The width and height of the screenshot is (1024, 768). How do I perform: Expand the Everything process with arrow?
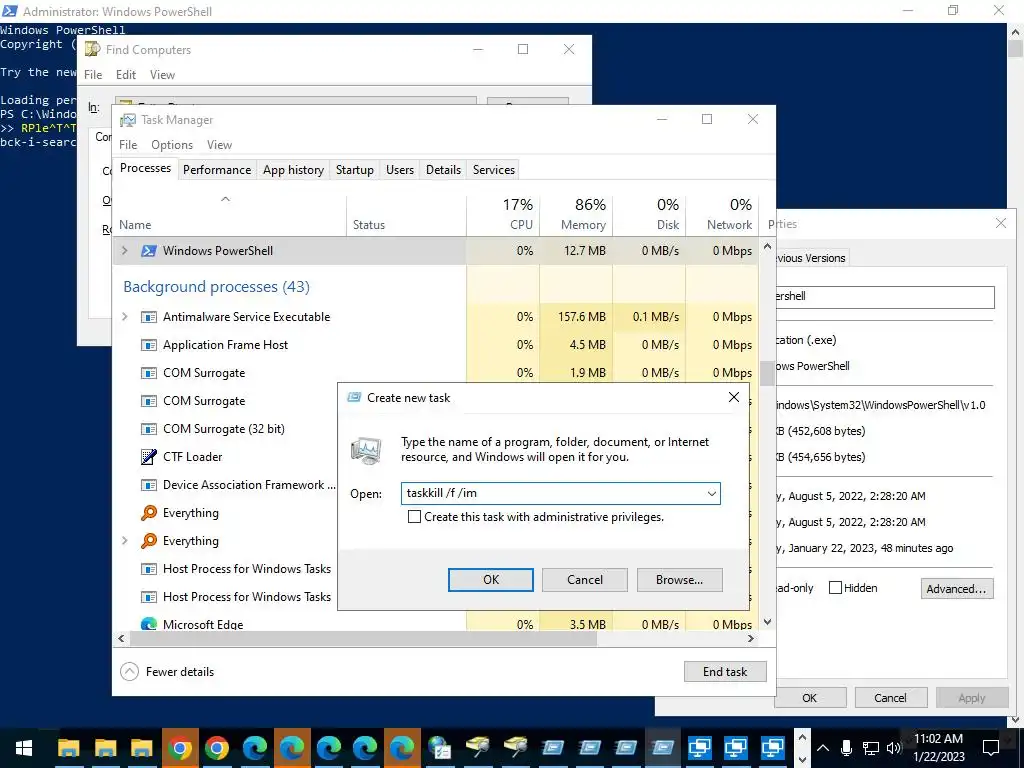click(125, 541)
